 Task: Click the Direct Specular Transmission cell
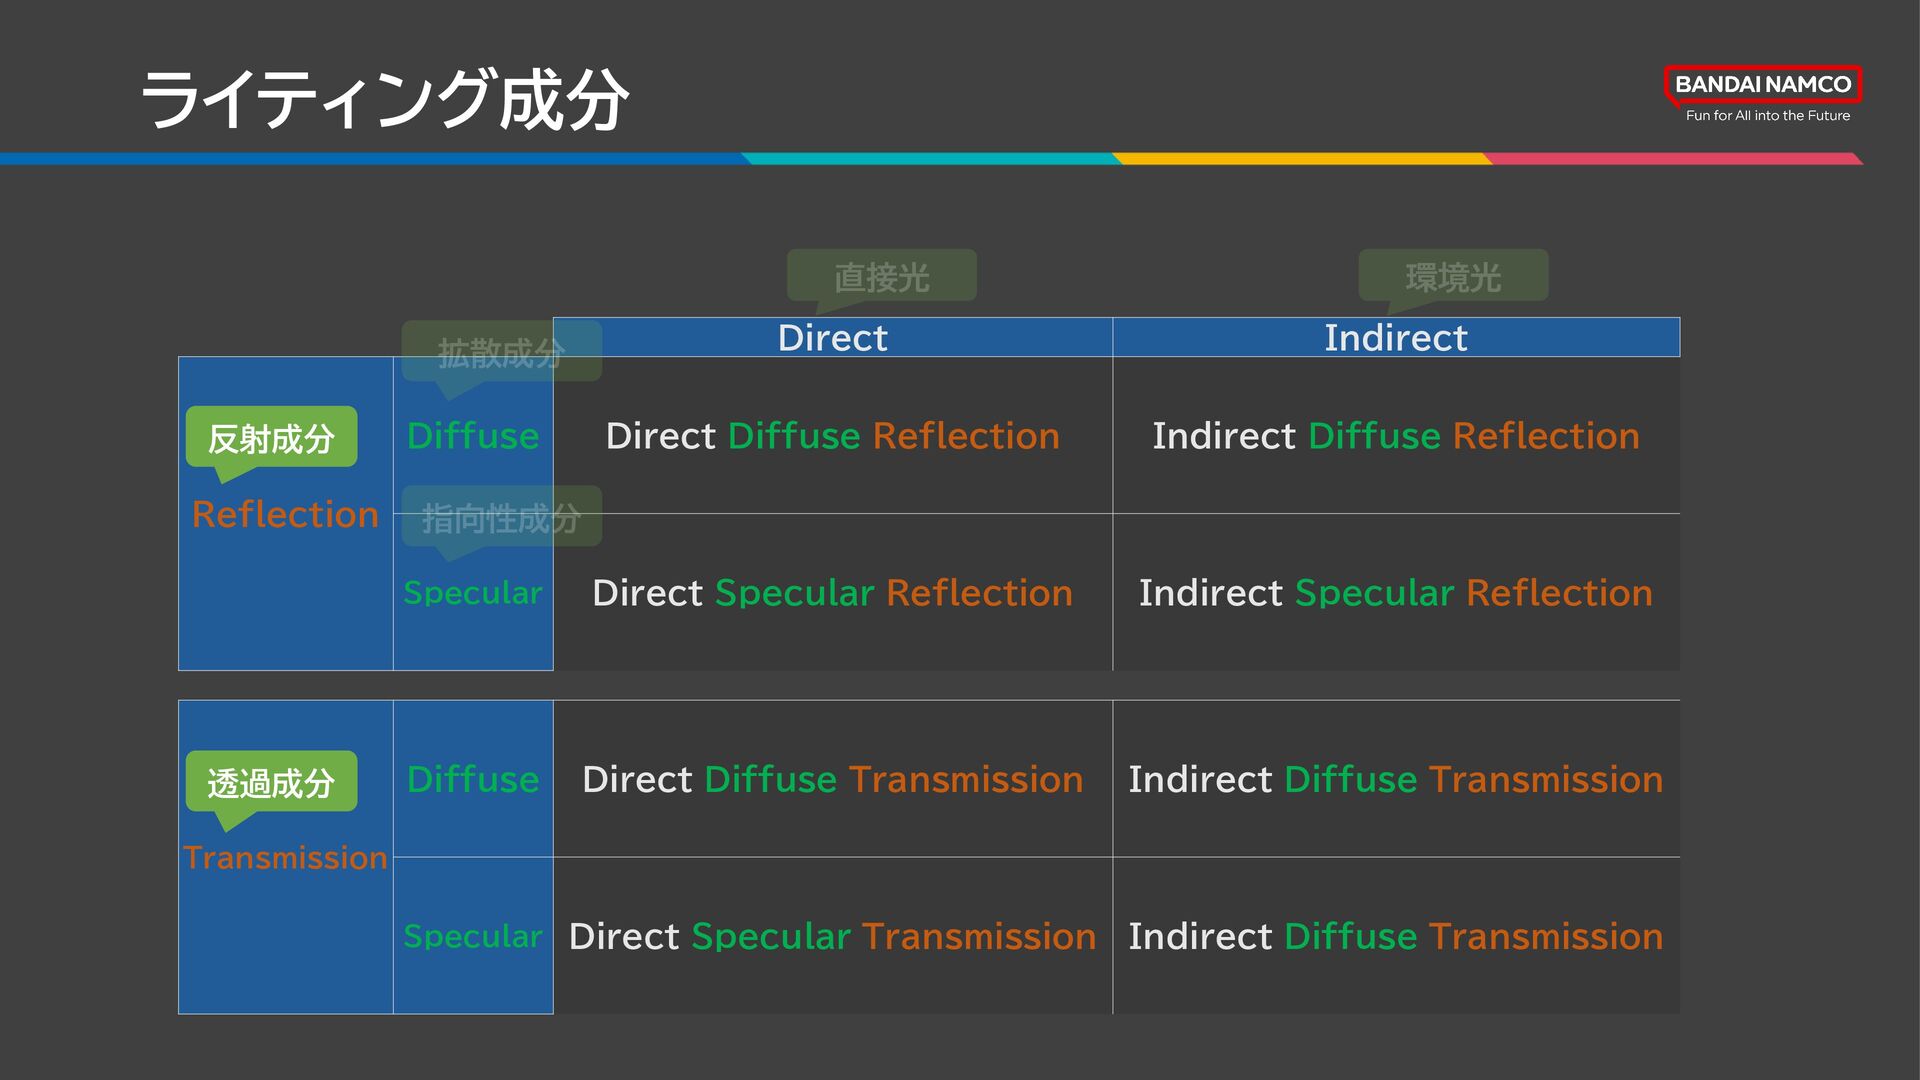point(832,936)
